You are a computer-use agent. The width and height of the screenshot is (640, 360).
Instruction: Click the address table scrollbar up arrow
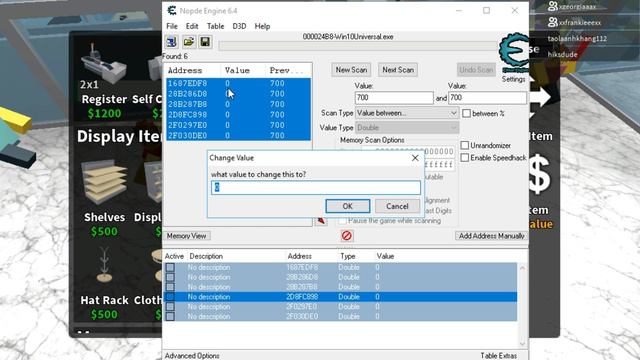point(522,268)
